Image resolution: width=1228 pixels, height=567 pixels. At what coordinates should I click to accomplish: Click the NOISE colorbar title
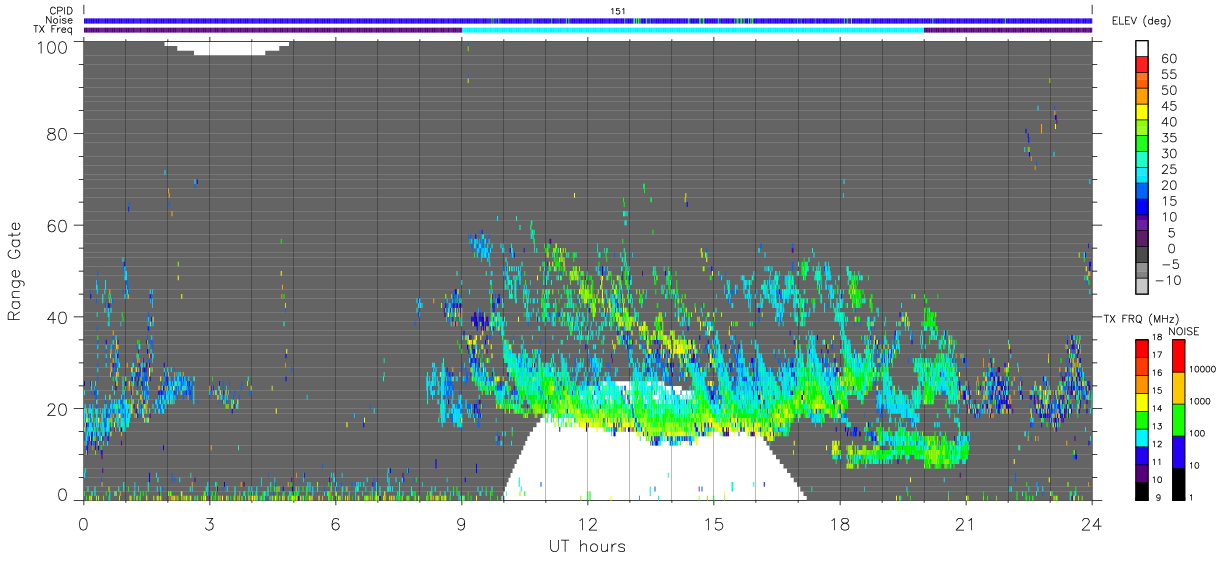click(1184, 331)
